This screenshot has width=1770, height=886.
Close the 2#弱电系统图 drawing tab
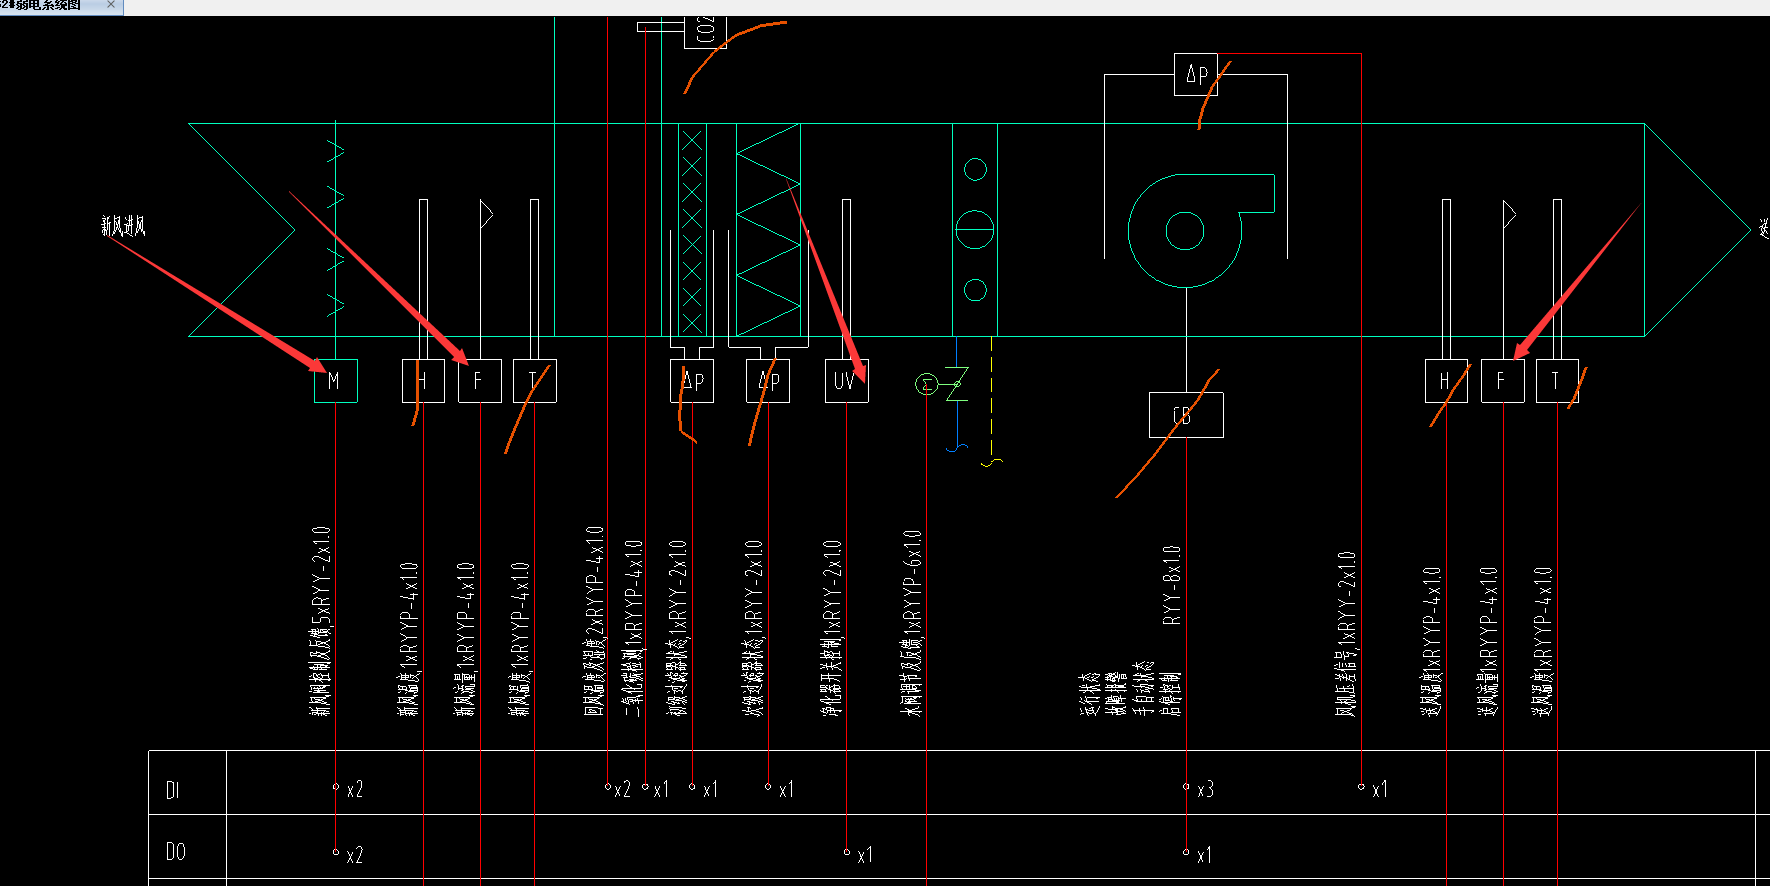click(111, 5)
